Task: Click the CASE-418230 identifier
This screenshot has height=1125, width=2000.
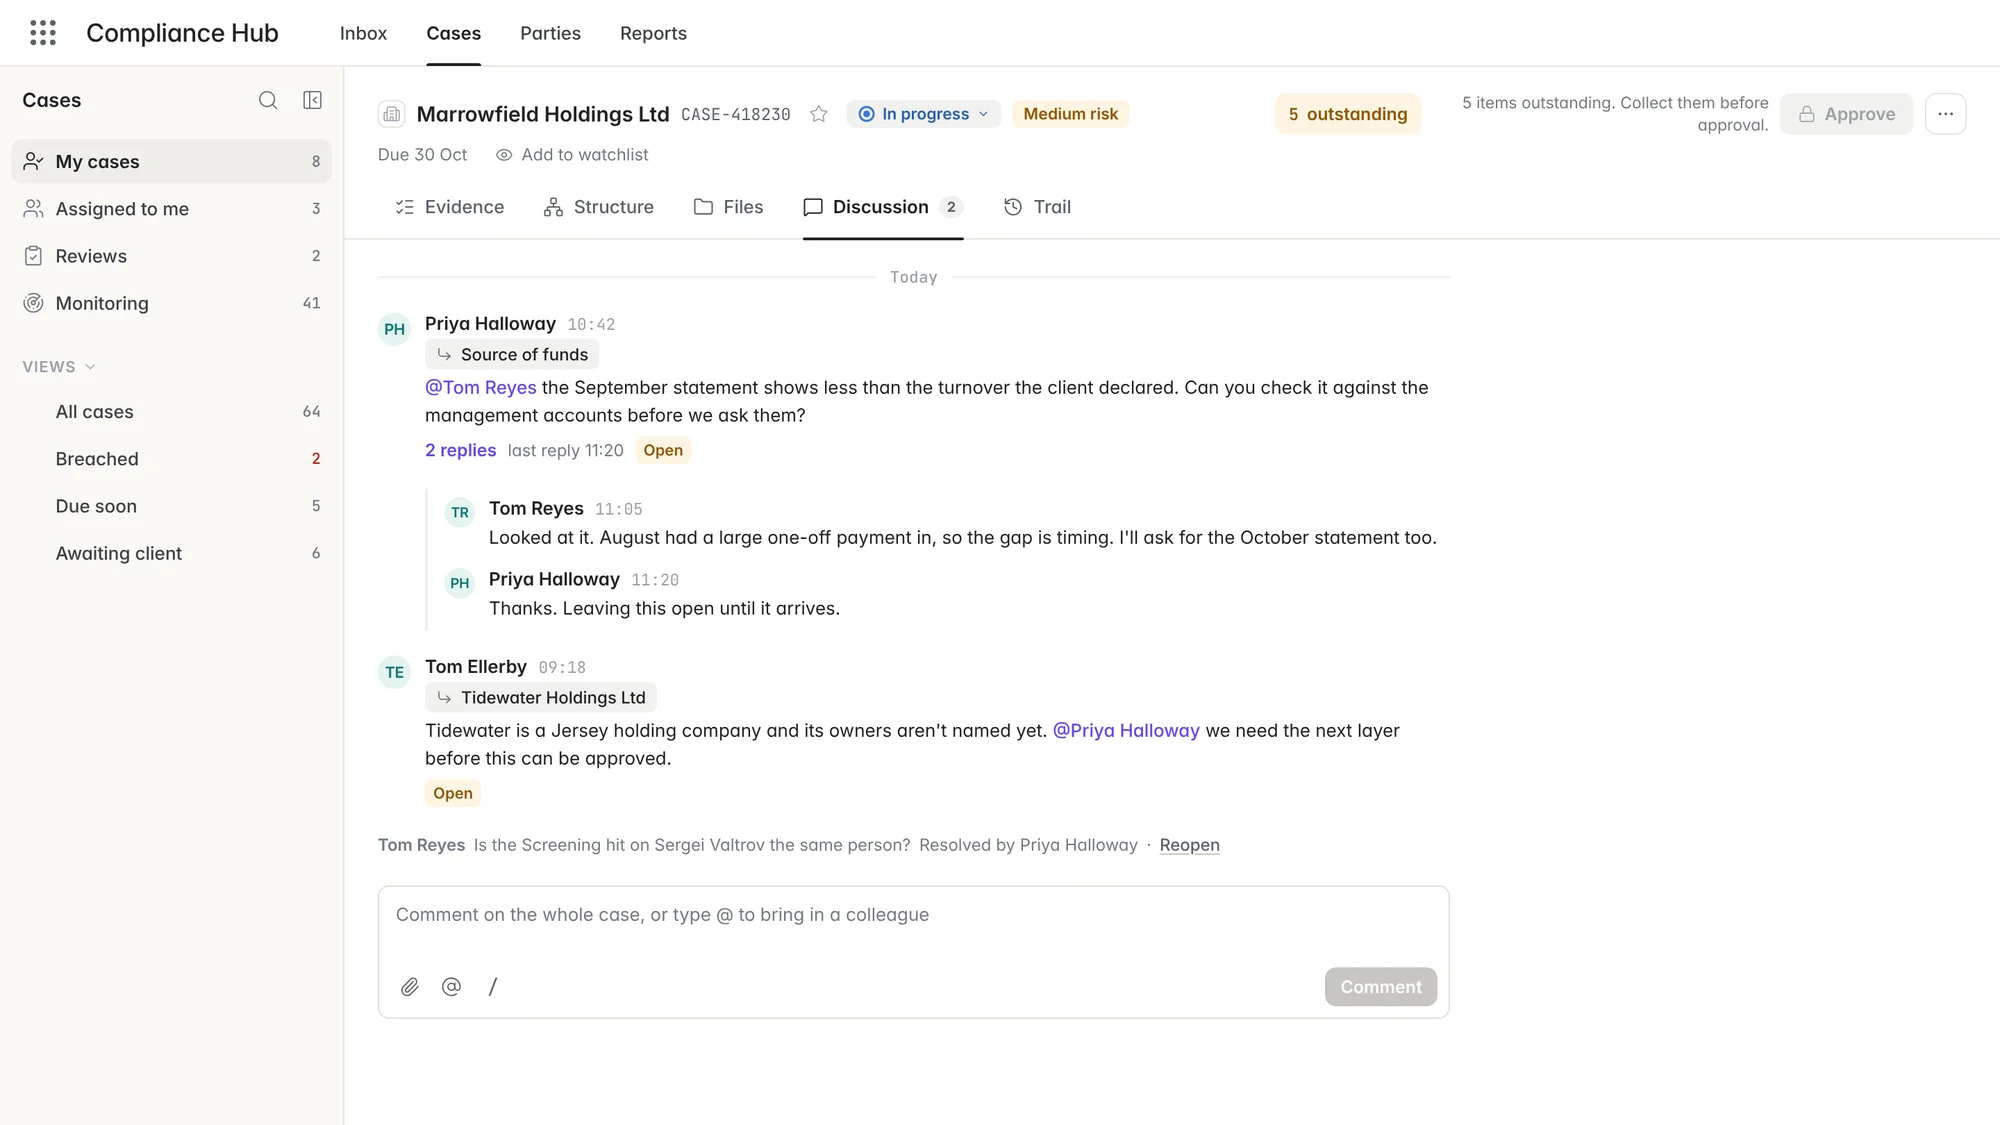Action: pos(735,115)
